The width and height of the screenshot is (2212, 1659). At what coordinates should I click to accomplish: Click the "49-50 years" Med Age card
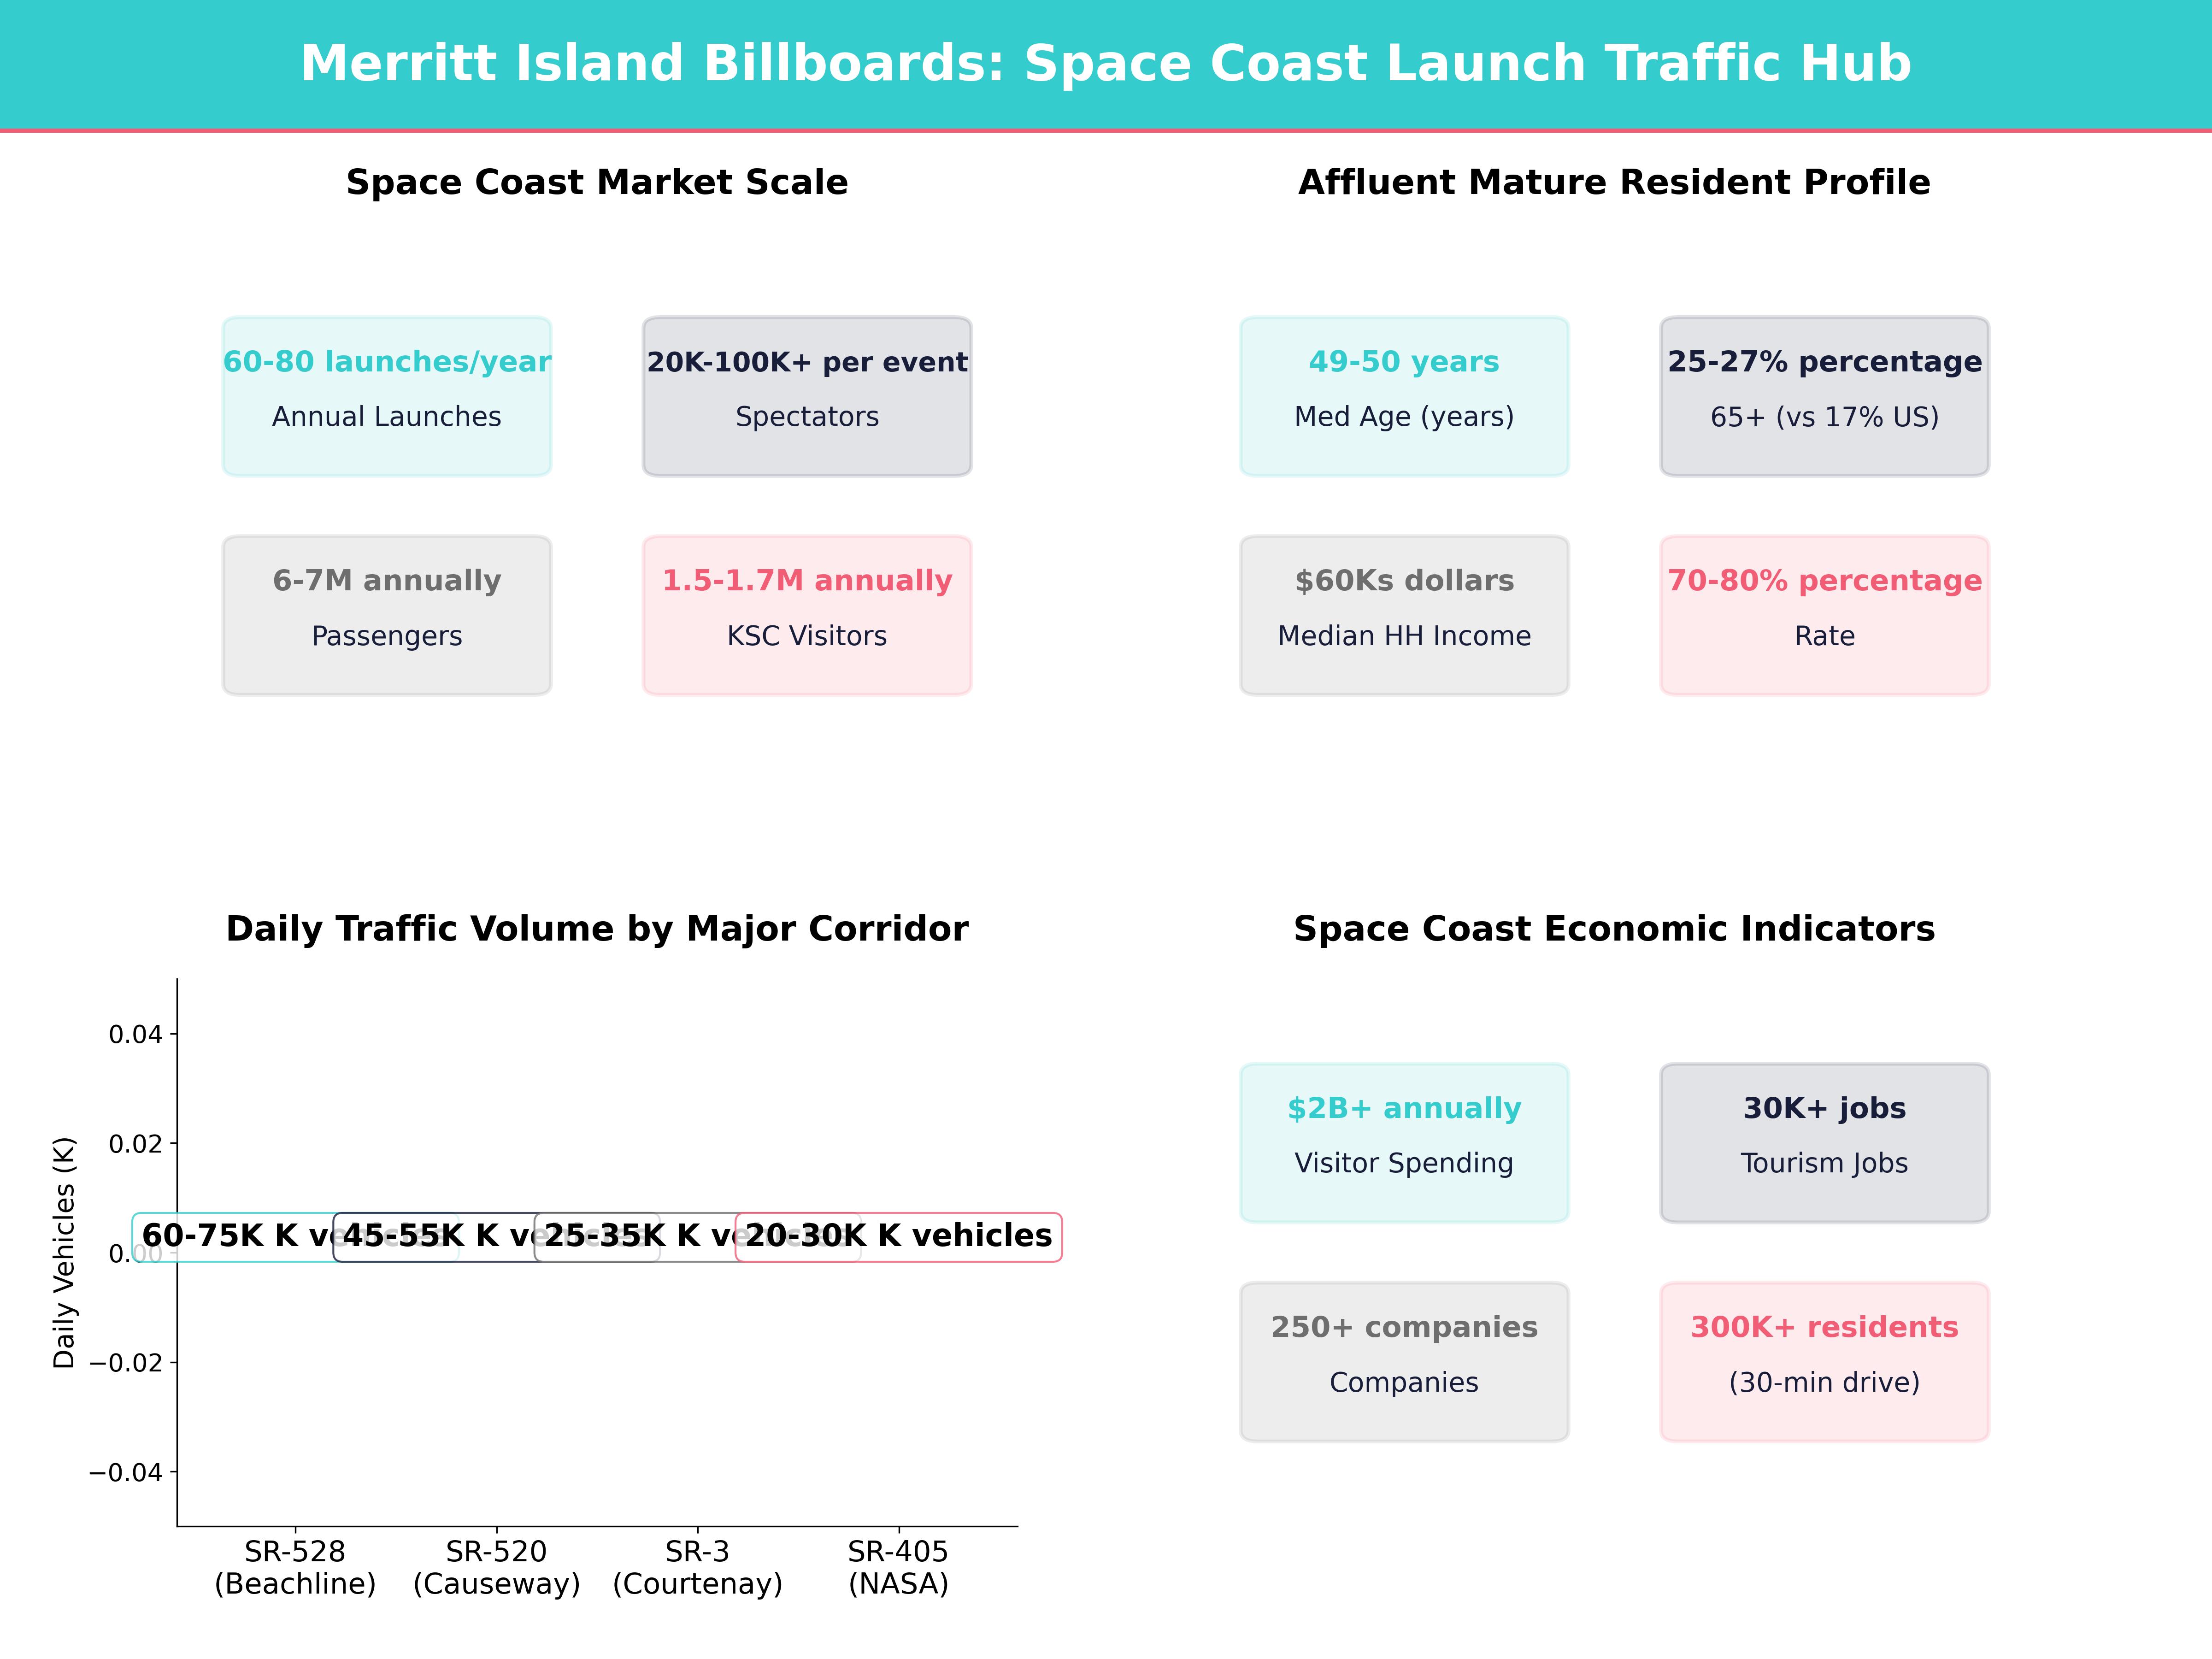coord(1404,395)
